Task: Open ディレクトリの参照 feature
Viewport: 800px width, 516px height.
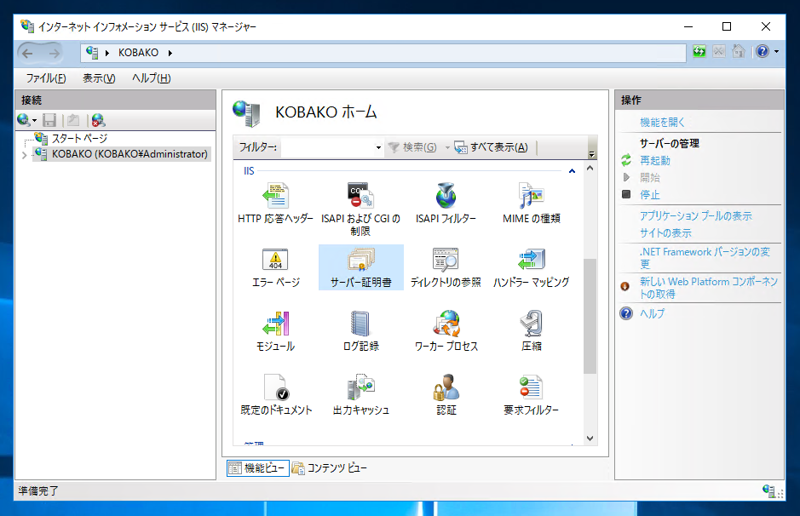Action: coord(445,267)
